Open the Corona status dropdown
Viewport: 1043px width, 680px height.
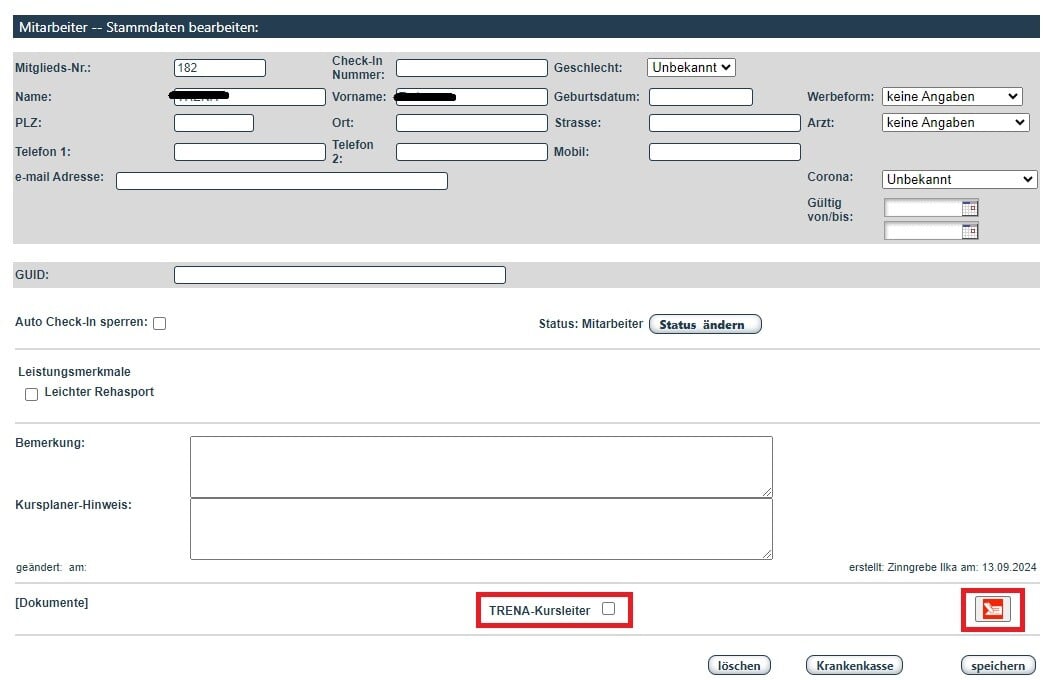click(x=960, y=180)
